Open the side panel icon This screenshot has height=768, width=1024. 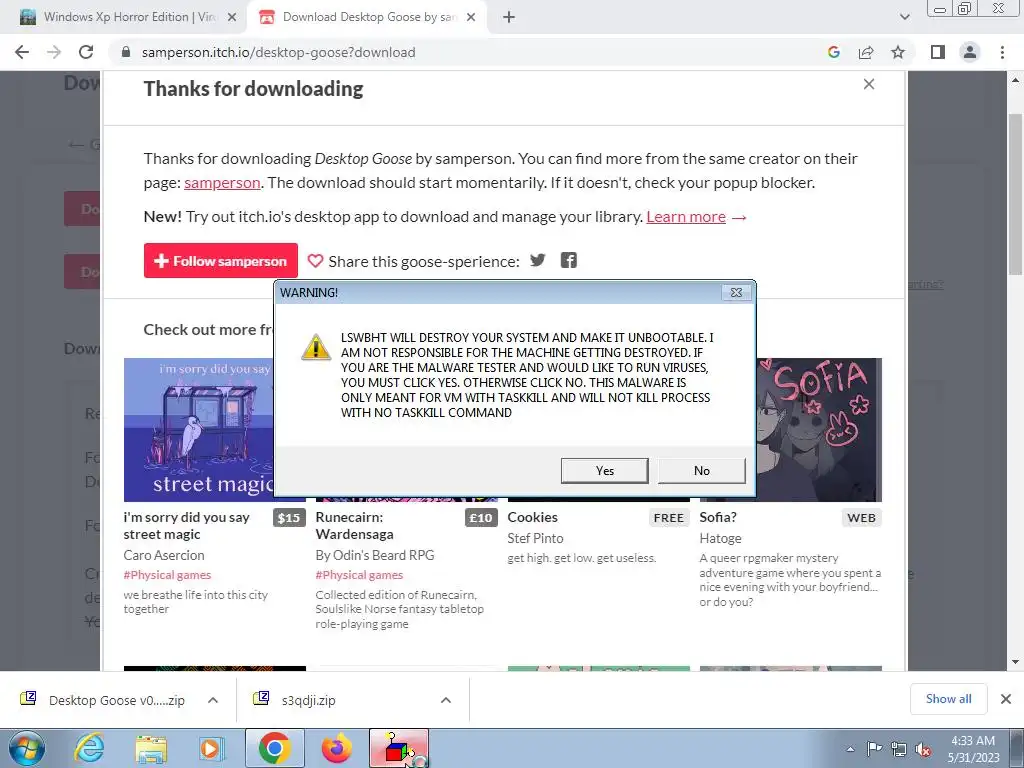tap(938, 52)
